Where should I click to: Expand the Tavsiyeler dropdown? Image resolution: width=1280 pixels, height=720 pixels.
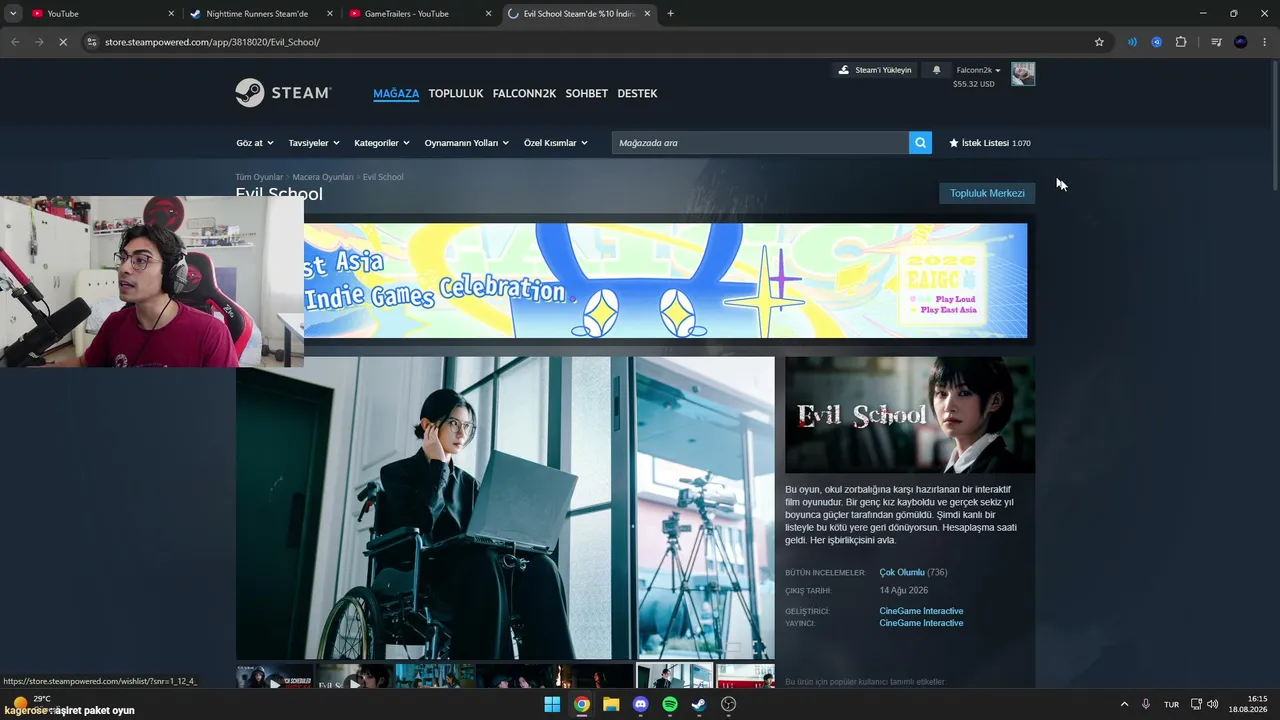coord(314,143)
